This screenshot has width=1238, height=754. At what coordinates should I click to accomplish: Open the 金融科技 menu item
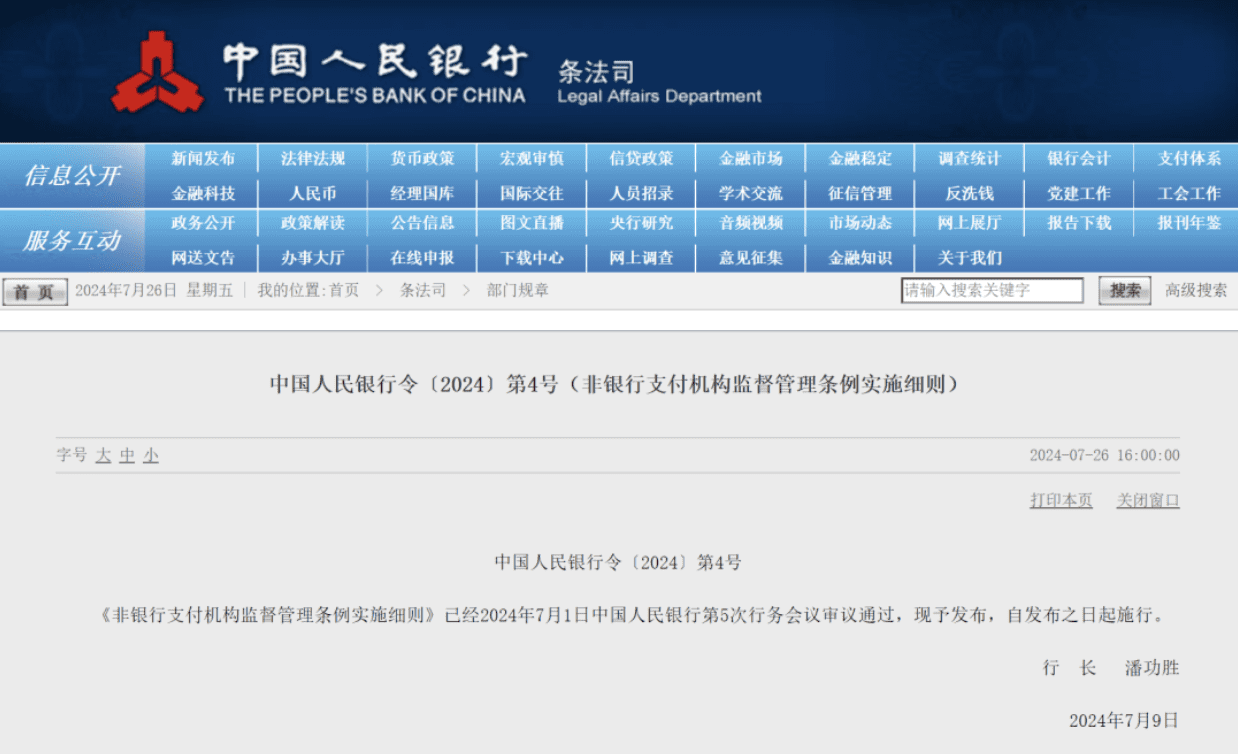tap(203, 194)
